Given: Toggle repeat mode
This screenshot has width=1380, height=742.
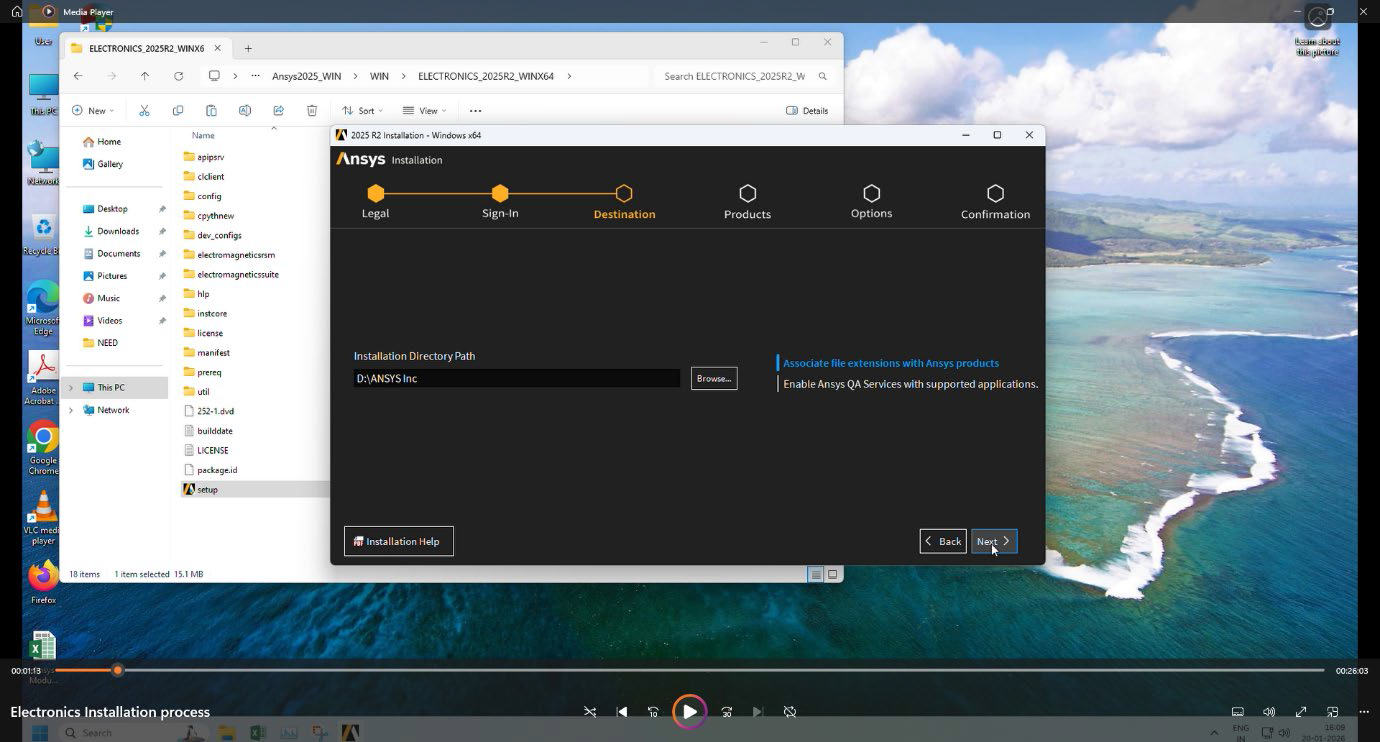Looking at the screenshot, I should tap(790, 712).
